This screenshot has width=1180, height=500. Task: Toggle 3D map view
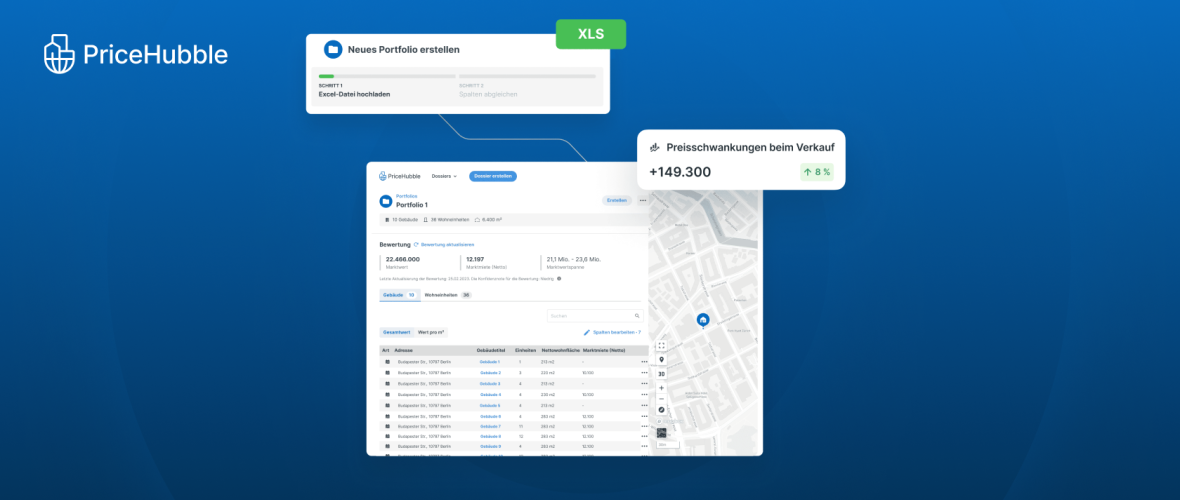pyautogui.click(x=661, y=374)
